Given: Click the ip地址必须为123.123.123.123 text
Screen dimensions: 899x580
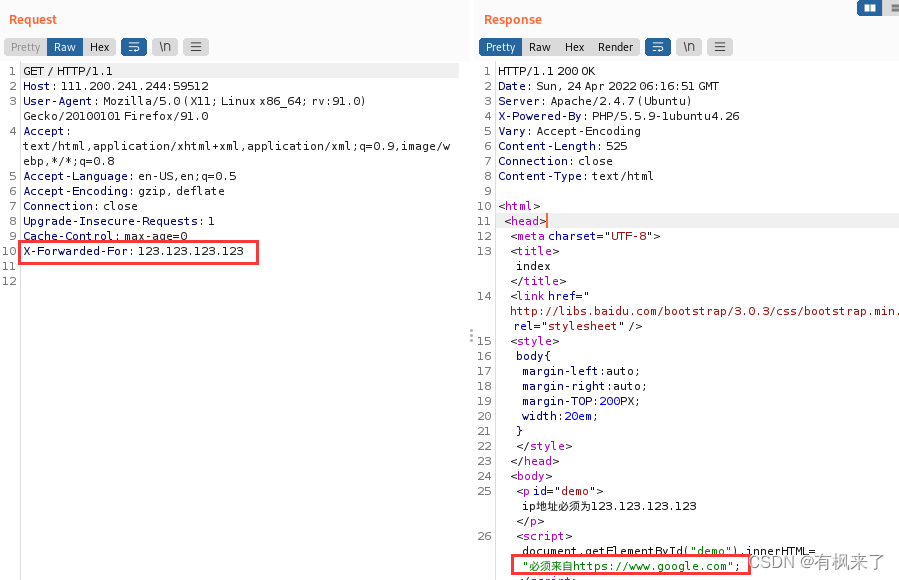Looking at the screenshot, I should (609, 506).
